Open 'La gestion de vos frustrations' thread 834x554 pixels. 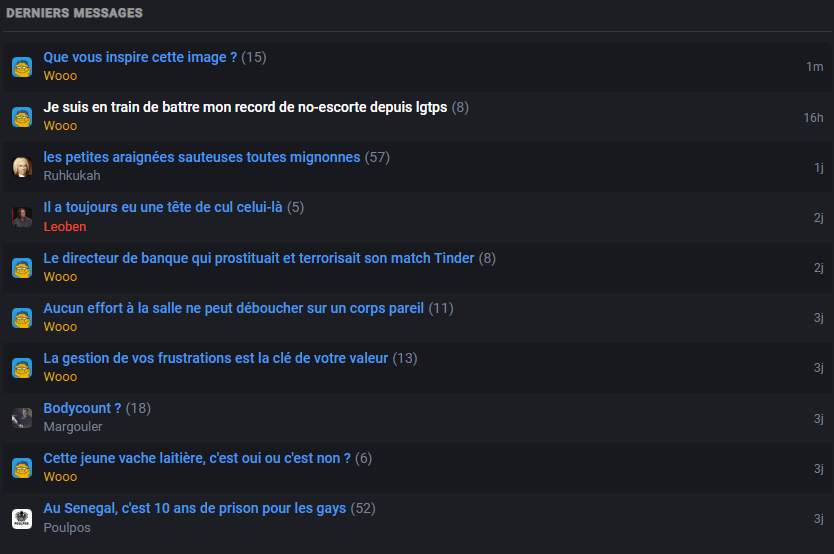coord(215,358)
